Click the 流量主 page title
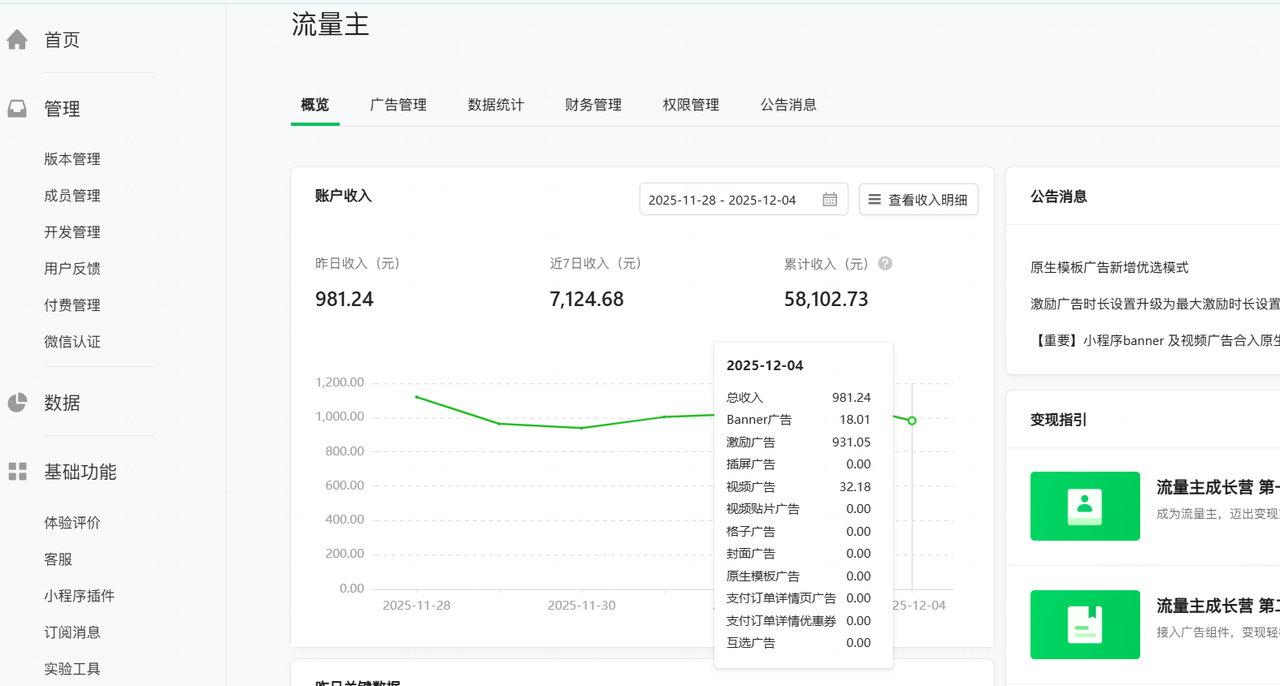The width and height of the screenshot is (1280, 686). coord(330,24)
